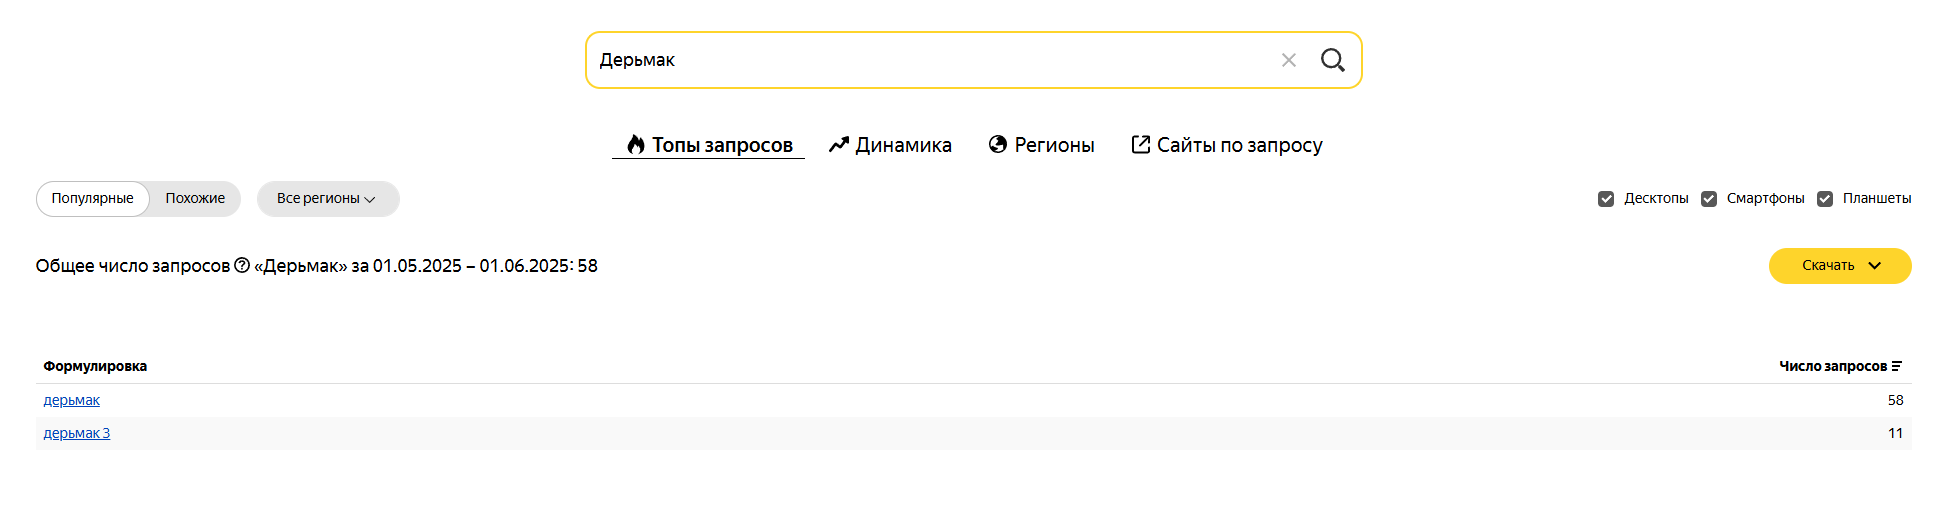Select the Популярные toggle option
The width and height of the screenshot is (1946, 521).
tap(93, 199)
